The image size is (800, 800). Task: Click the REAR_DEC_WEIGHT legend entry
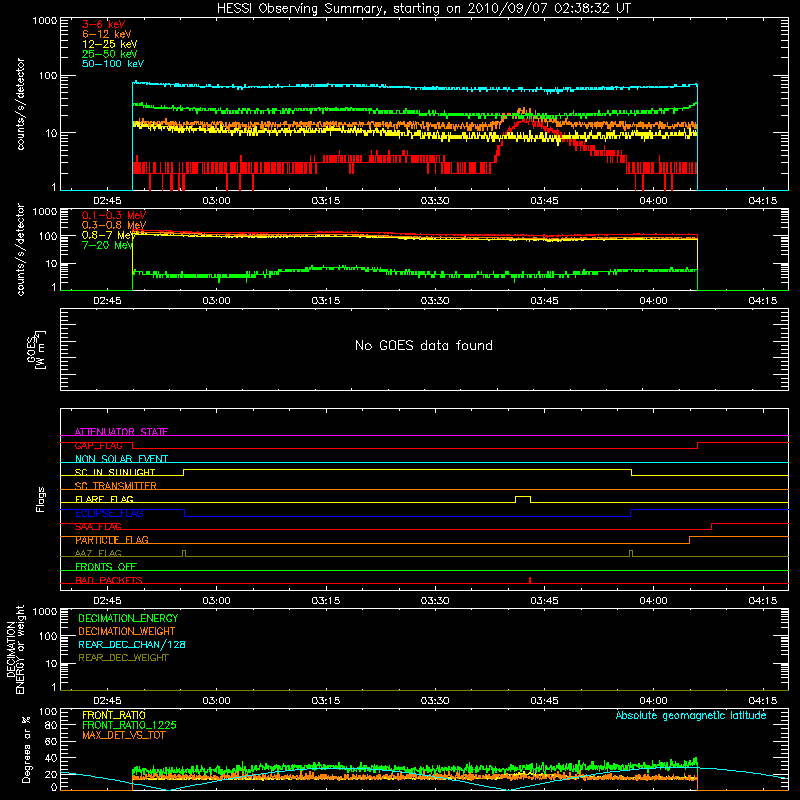pyautogui.click(x=123, y=658)
